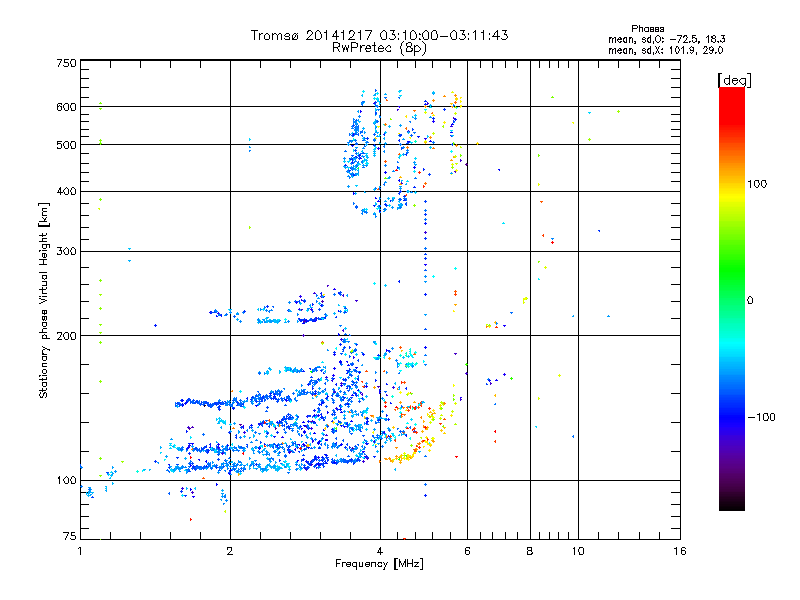800x600 pixels.
Task: Click the "RwPretec (8p)" subtitle
Action: point(379,48)
